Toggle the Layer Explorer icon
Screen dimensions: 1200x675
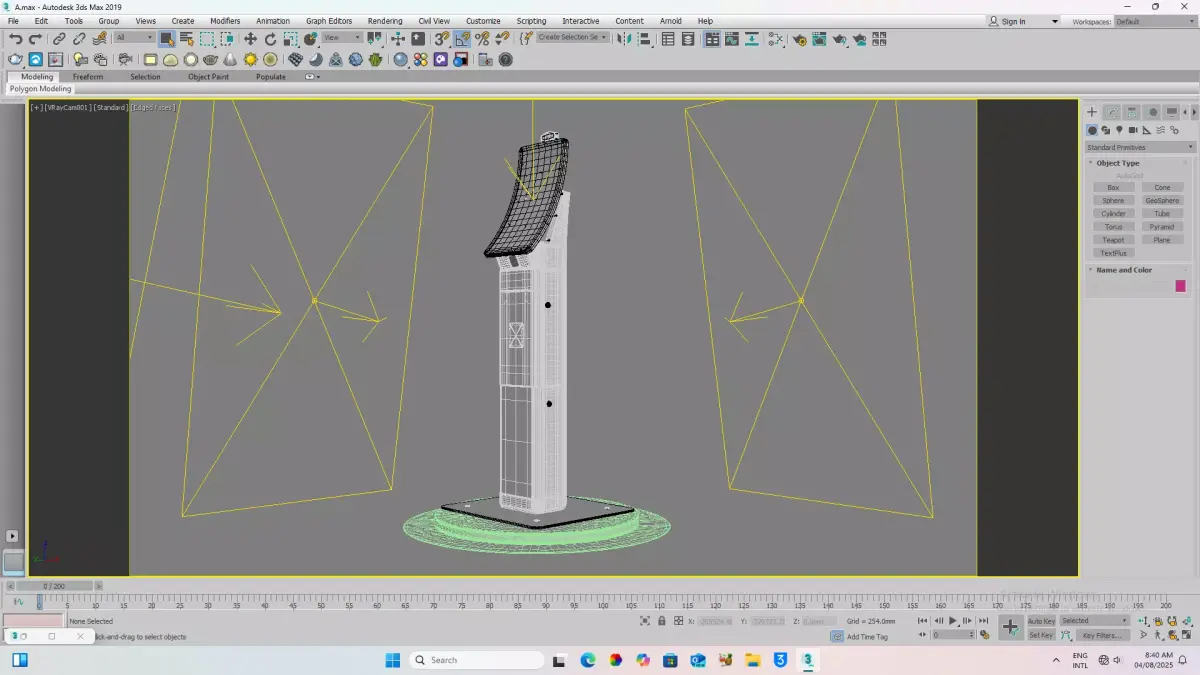click(688, 39)
